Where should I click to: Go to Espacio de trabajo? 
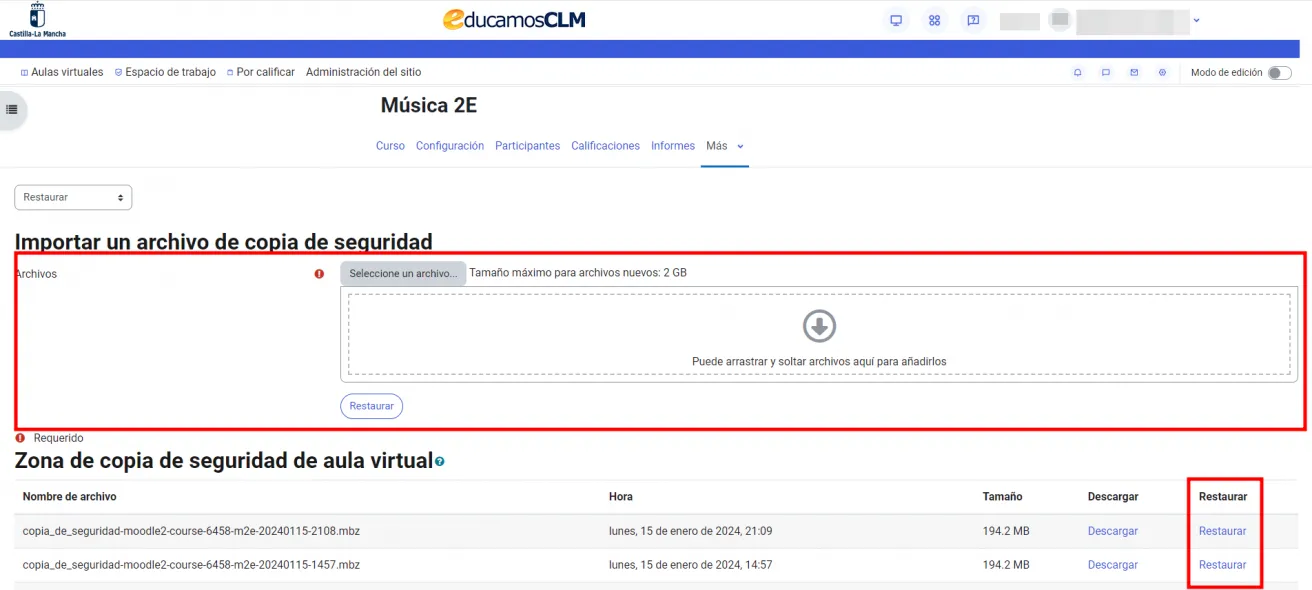coord(169,71)
